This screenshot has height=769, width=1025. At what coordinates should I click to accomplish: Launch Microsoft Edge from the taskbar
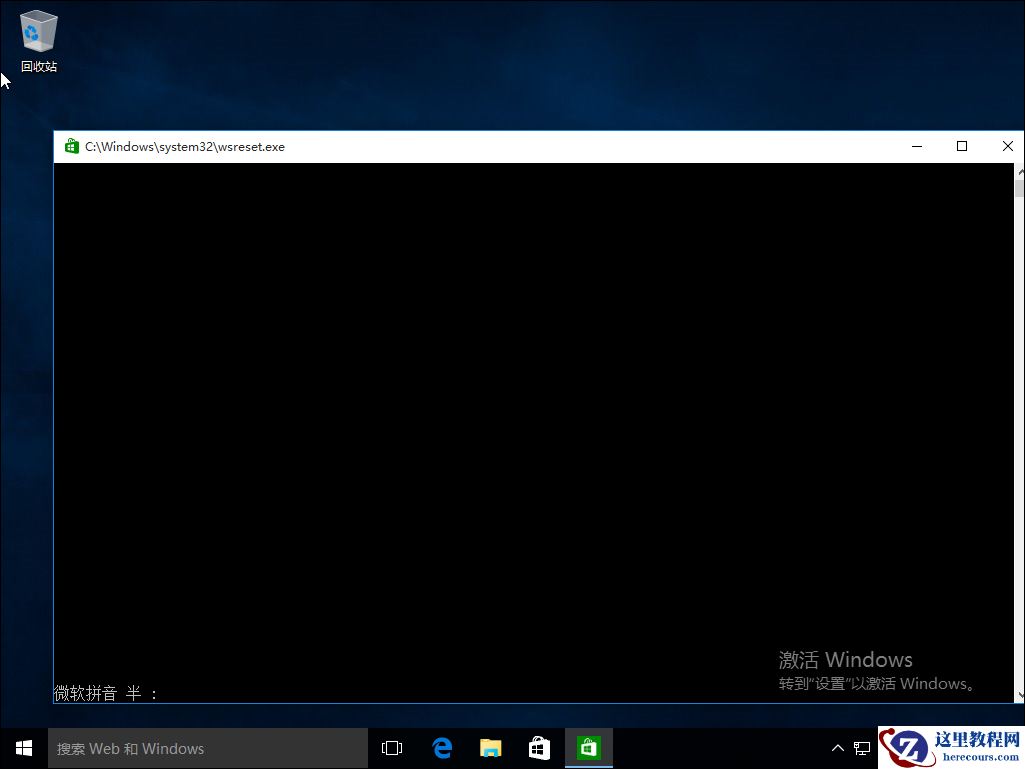tap(441, 747)
